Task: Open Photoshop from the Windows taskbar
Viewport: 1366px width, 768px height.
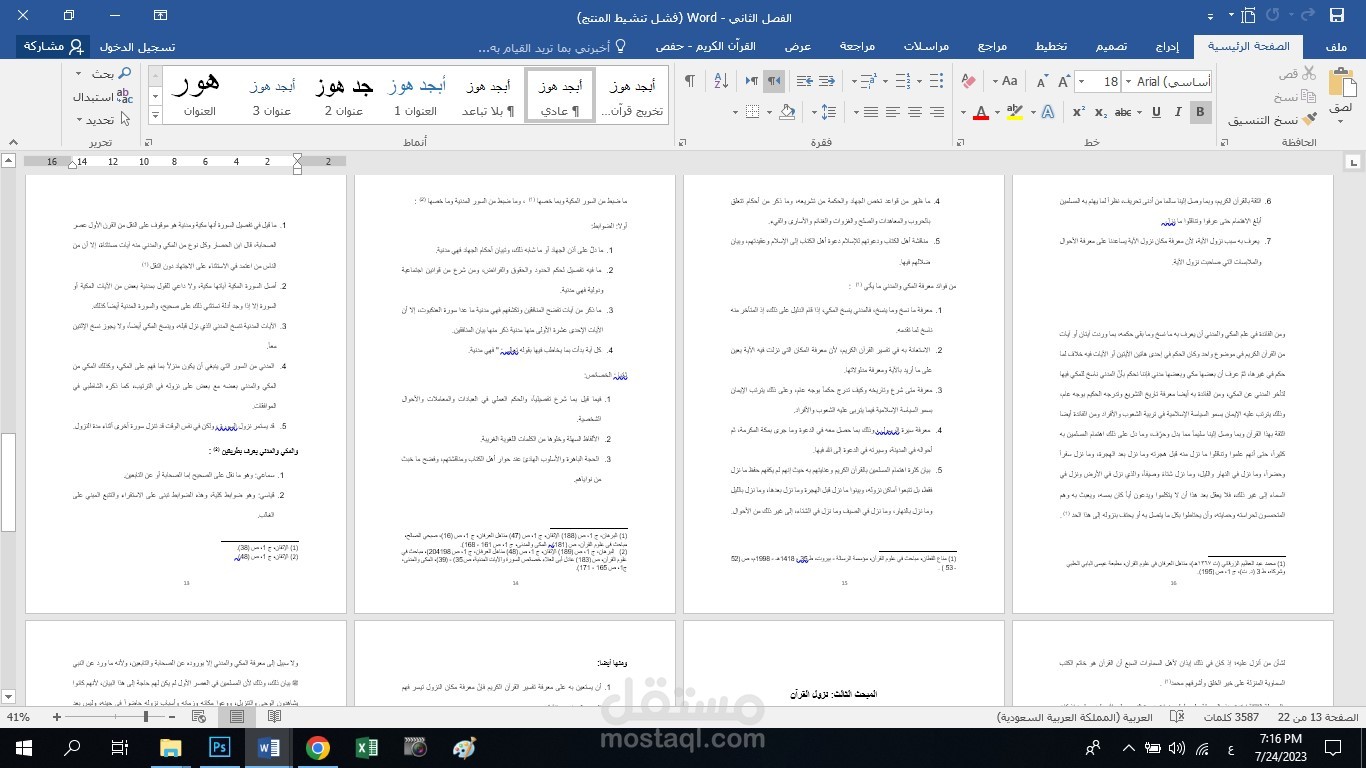Action: tap(220, 748)
